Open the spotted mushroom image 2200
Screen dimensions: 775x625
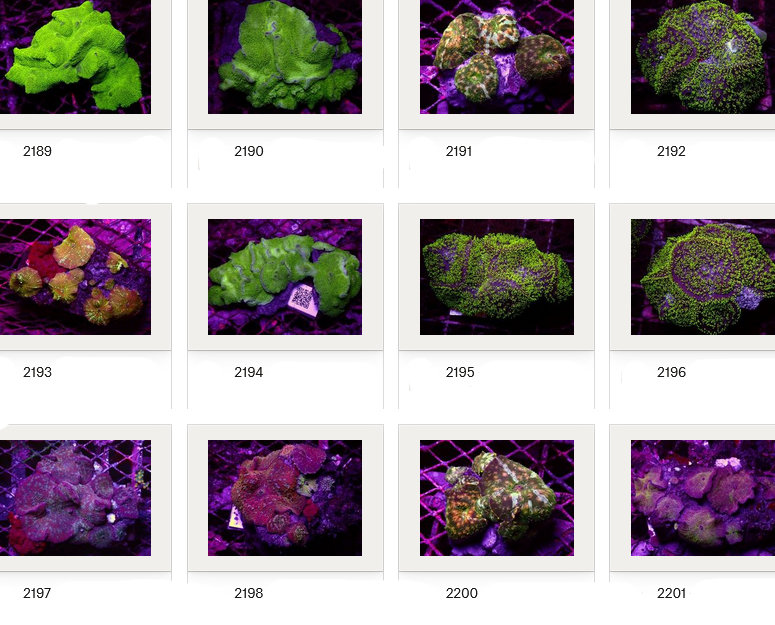[497, 498]
